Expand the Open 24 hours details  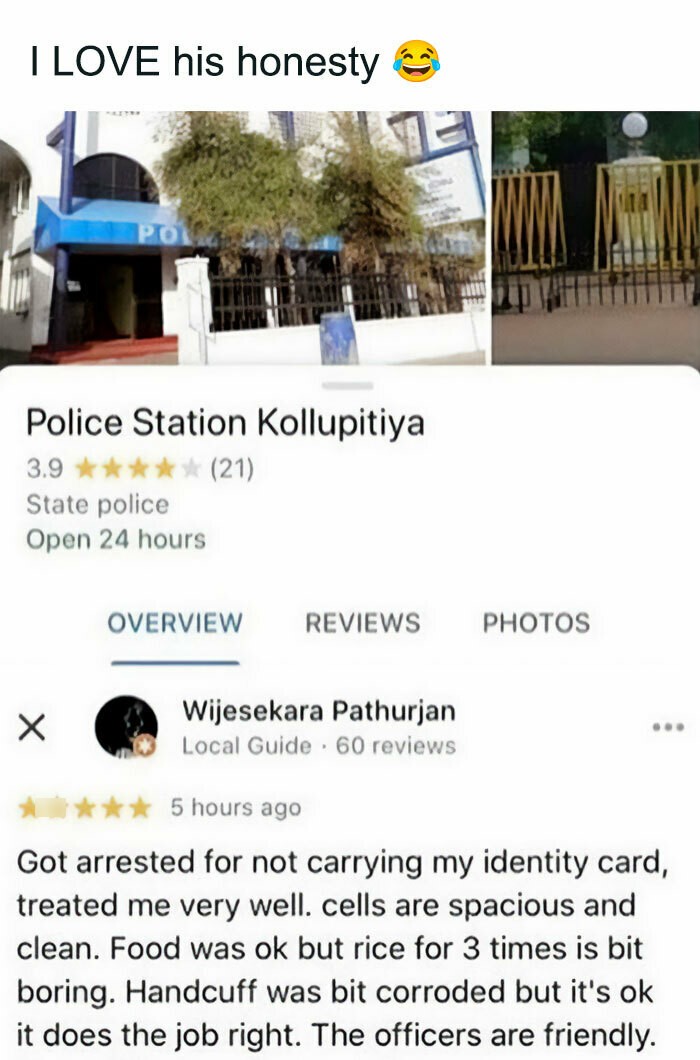(116, 539)
